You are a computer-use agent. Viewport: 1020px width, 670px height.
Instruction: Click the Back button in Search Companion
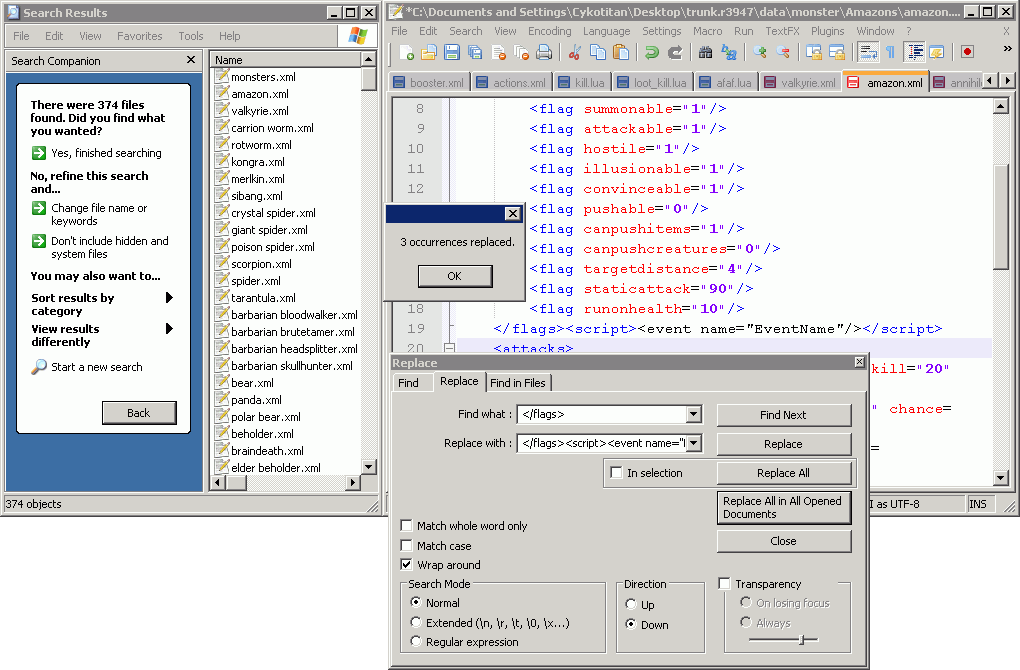(x=139, y=413)
